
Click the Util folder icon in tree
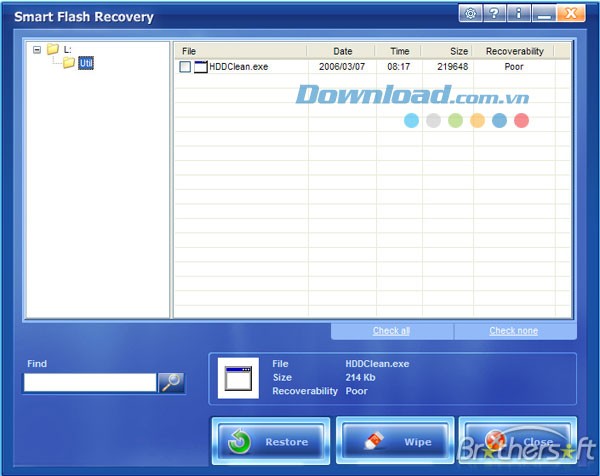(x=69, y=63)
